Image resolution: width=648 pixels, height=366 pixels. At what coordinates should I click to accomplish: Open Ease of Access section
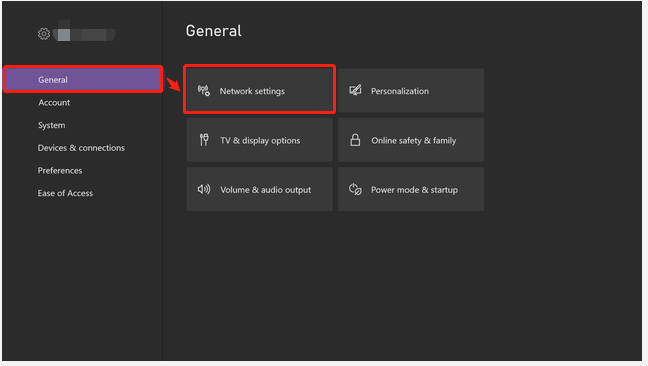(65, 193)
